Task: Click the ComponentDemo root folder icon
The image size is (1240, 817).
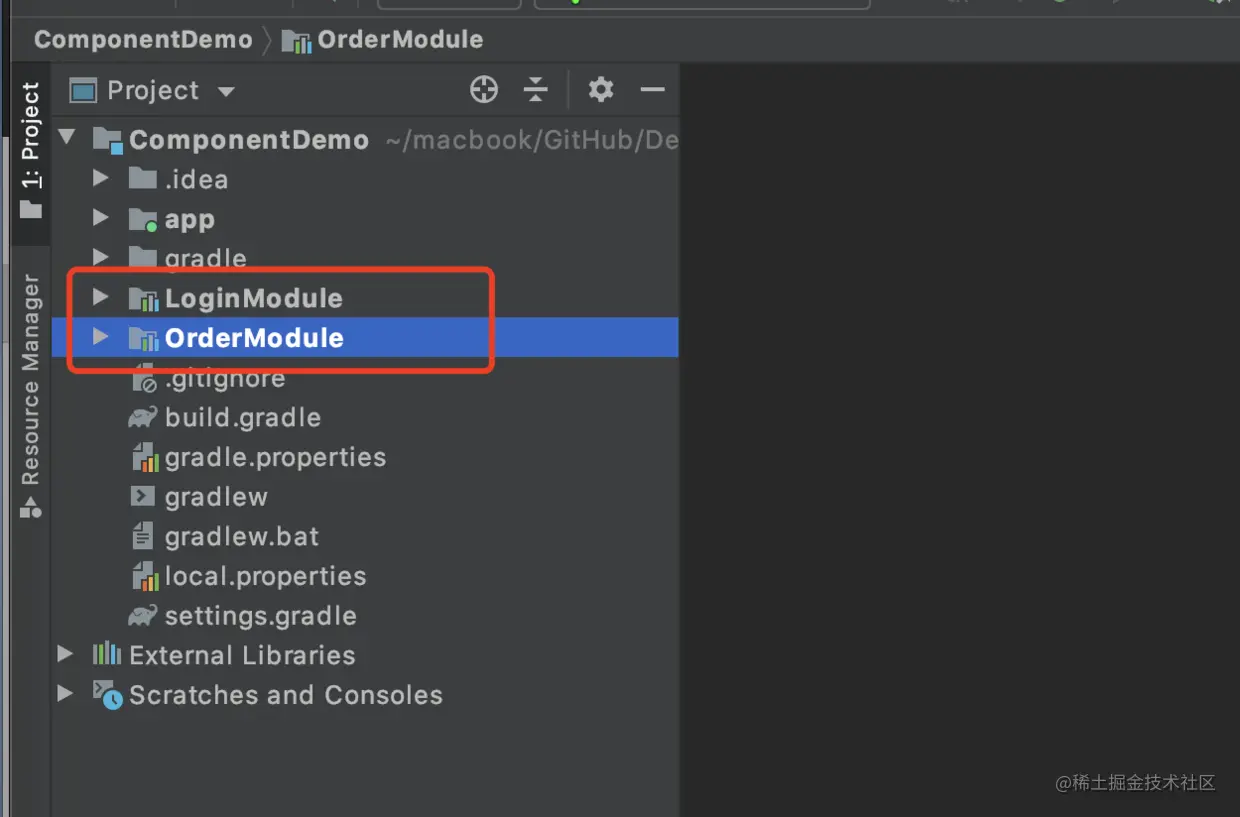Action: pos(108,140)
